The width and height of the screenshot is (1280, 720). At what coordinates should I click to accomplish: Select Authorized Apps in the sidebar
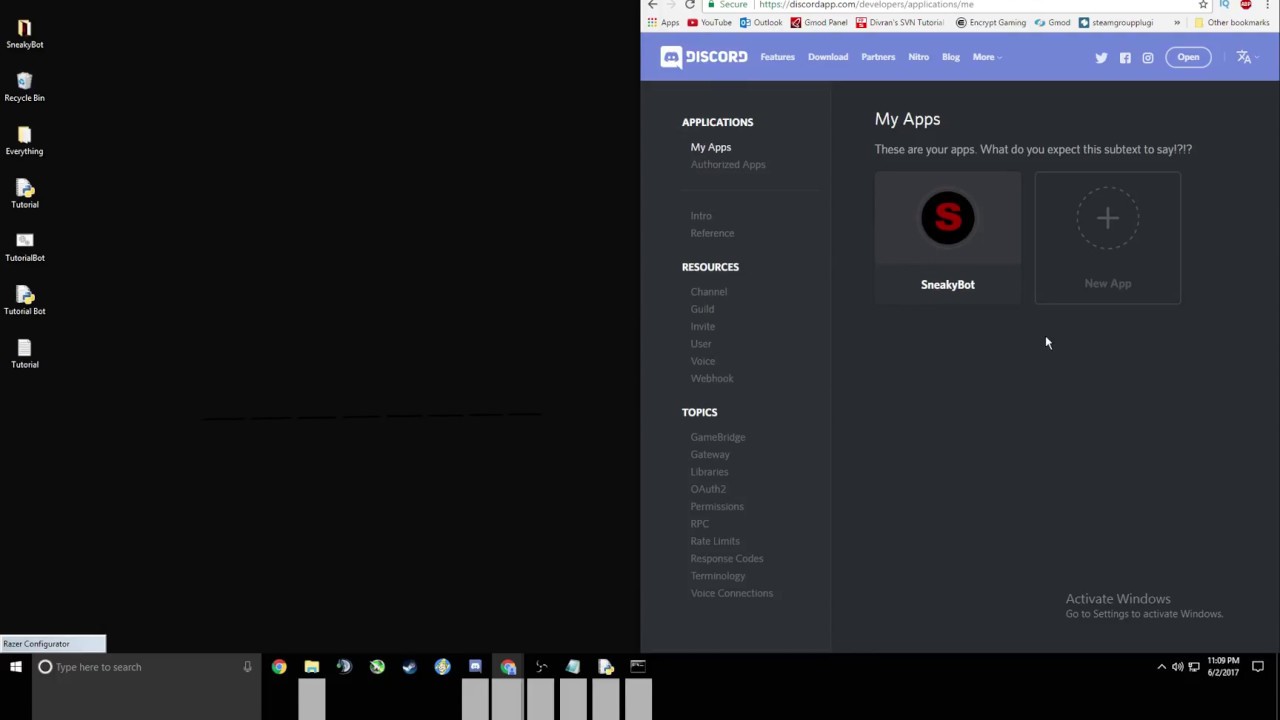(728, 164)
